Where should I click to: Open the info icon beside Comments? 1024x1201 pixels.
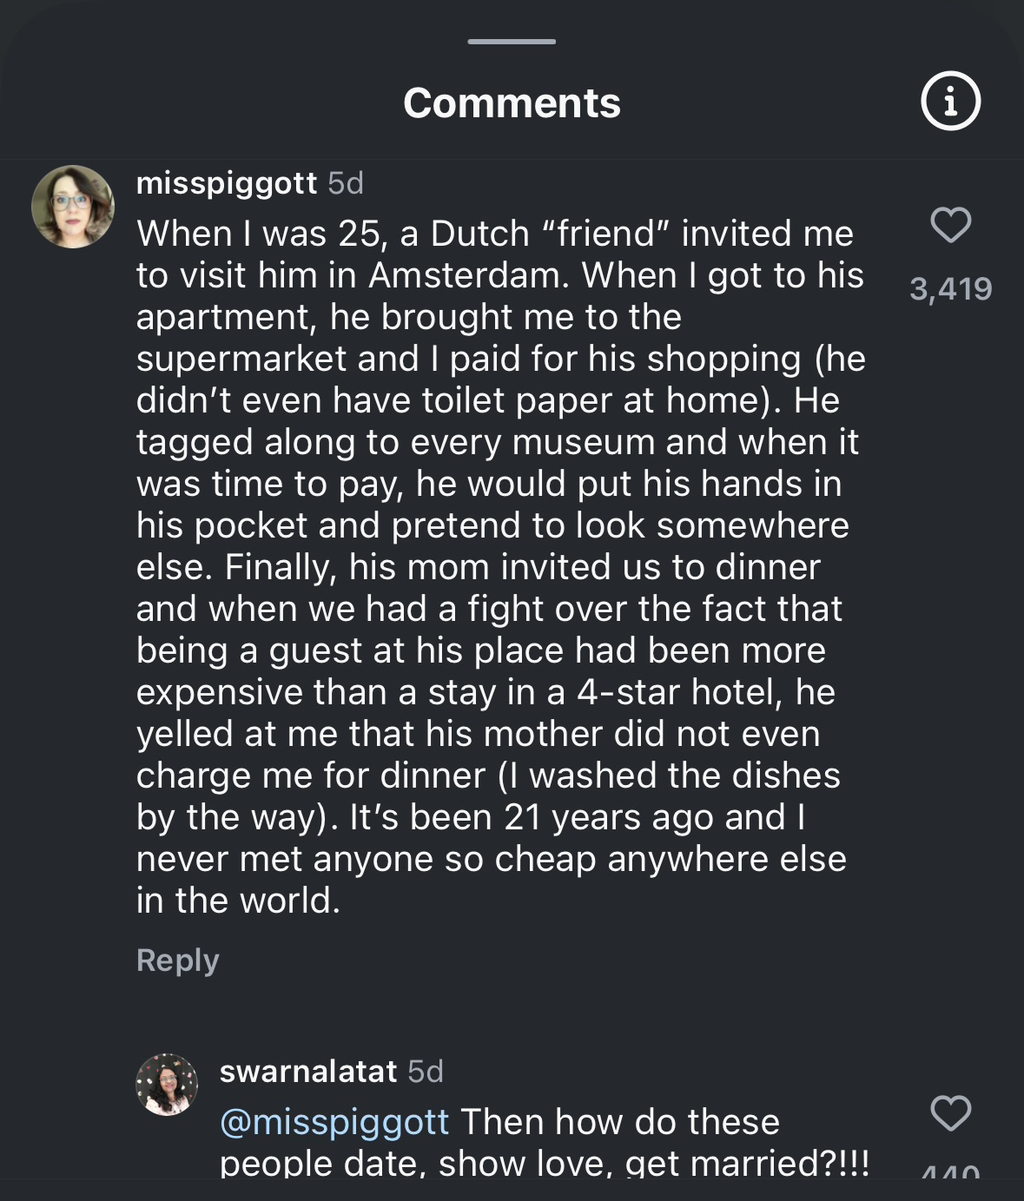950,102
